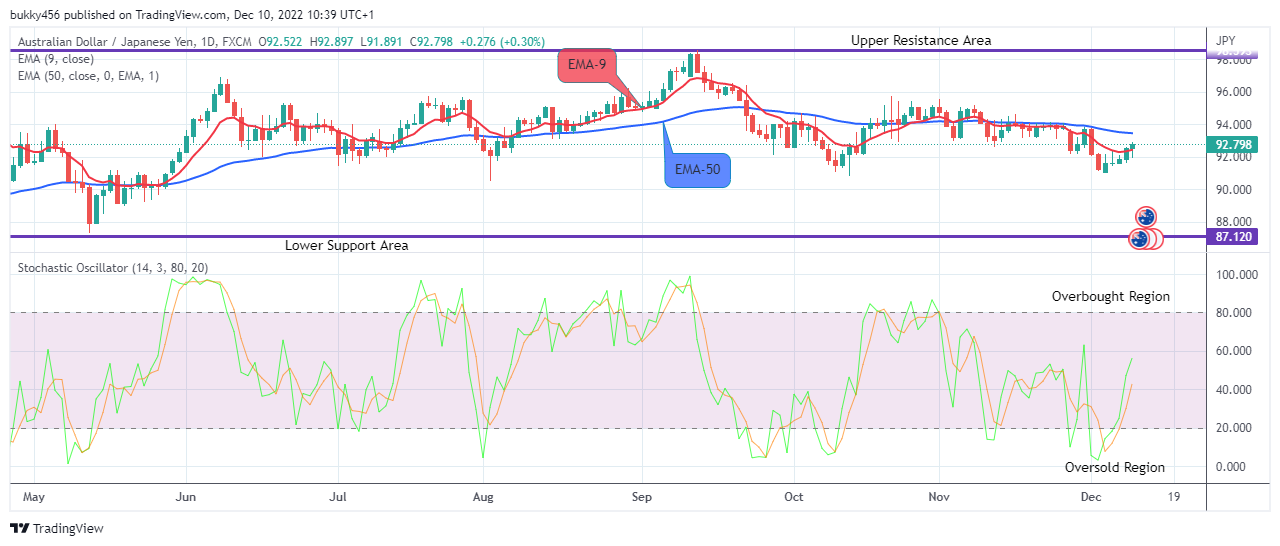Click the Oct label on the time axis

tap(794, 496)
